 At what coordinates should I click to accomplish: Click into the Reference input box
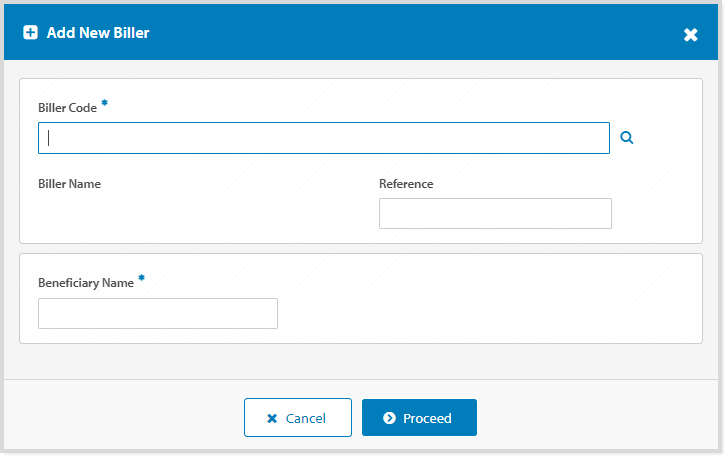[494, 213]
